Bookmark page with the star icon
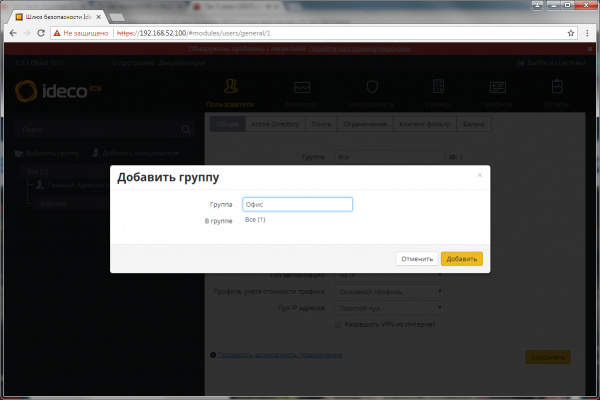This screenshot has height=400, width=600. (568, 32)
